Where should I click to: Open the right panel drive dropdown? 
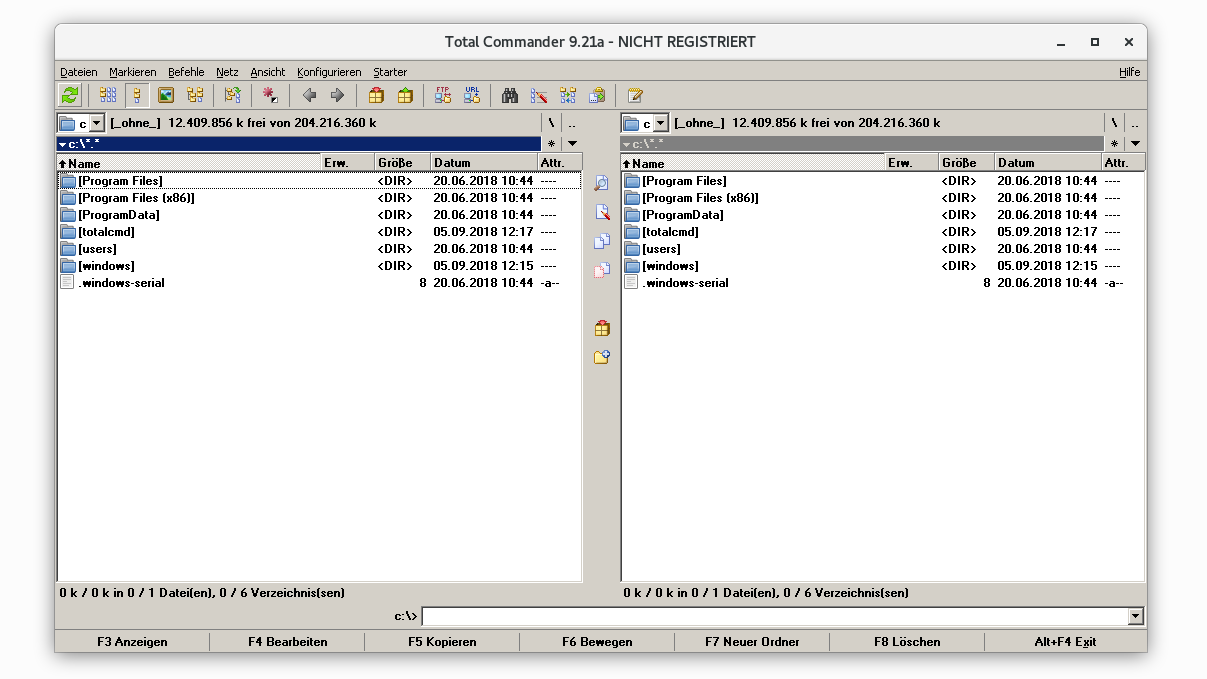(660, 123)
